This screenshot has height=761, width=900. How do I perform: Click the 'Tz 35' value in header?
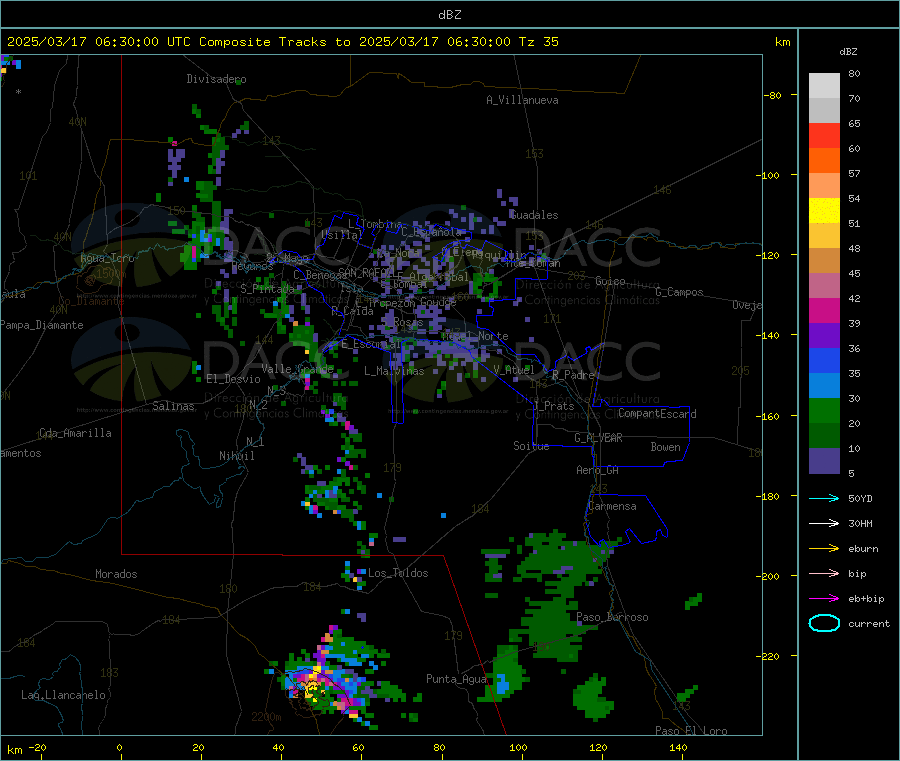click(x=538, y=42)
